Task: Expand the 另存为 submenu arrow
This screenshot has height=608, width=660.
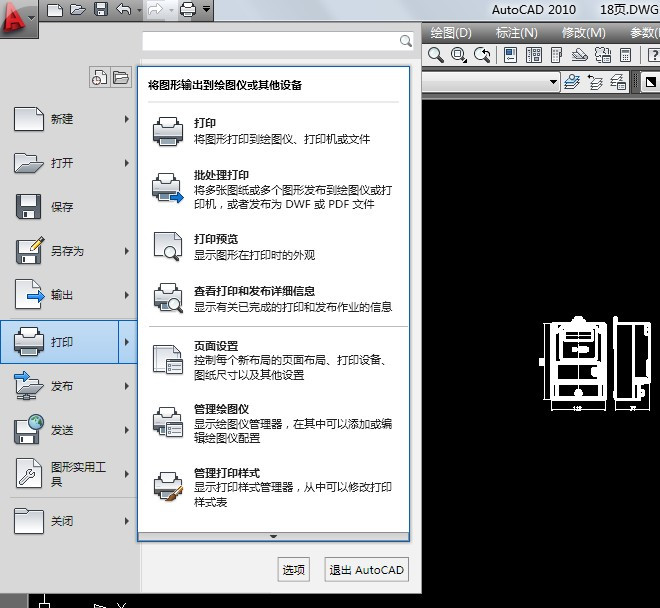Action: (127, 251)
